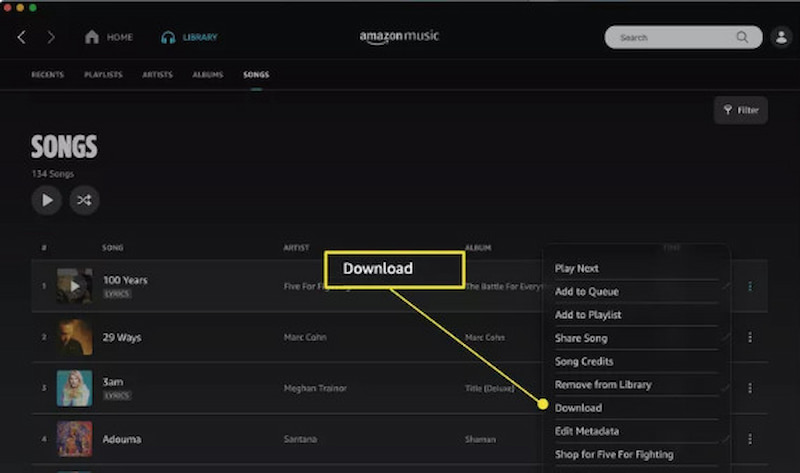Select Share Song menu entry
The image size is (800, 473).
click(x=581, y=338)
